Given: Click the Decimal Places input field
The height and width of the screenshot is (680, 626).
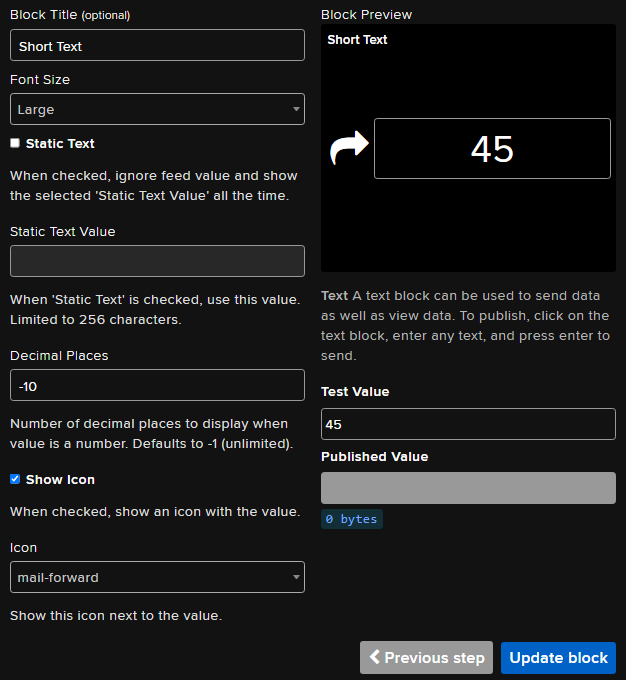Looking at the screenshot, I should coord(157,385).
